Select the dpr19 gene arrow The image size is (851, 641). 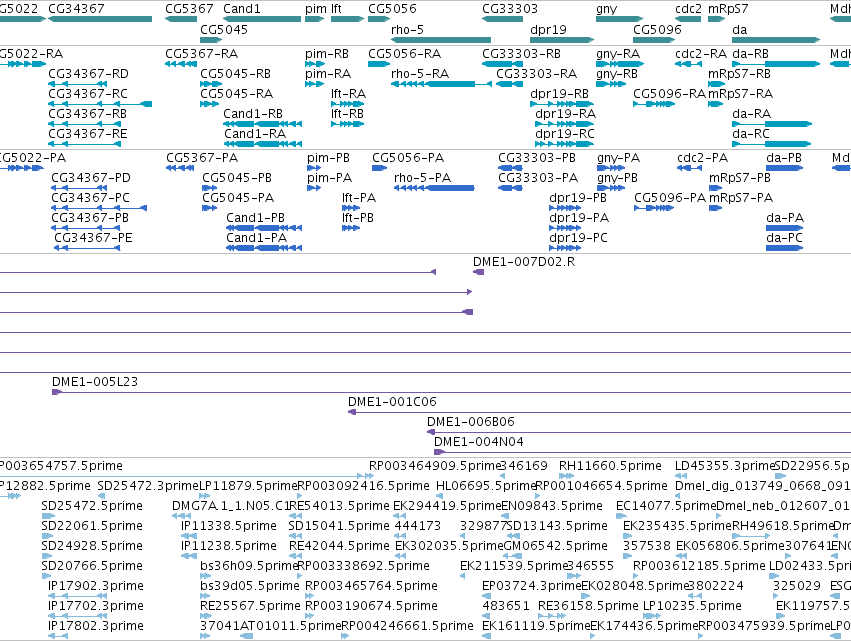click(562, 40)
